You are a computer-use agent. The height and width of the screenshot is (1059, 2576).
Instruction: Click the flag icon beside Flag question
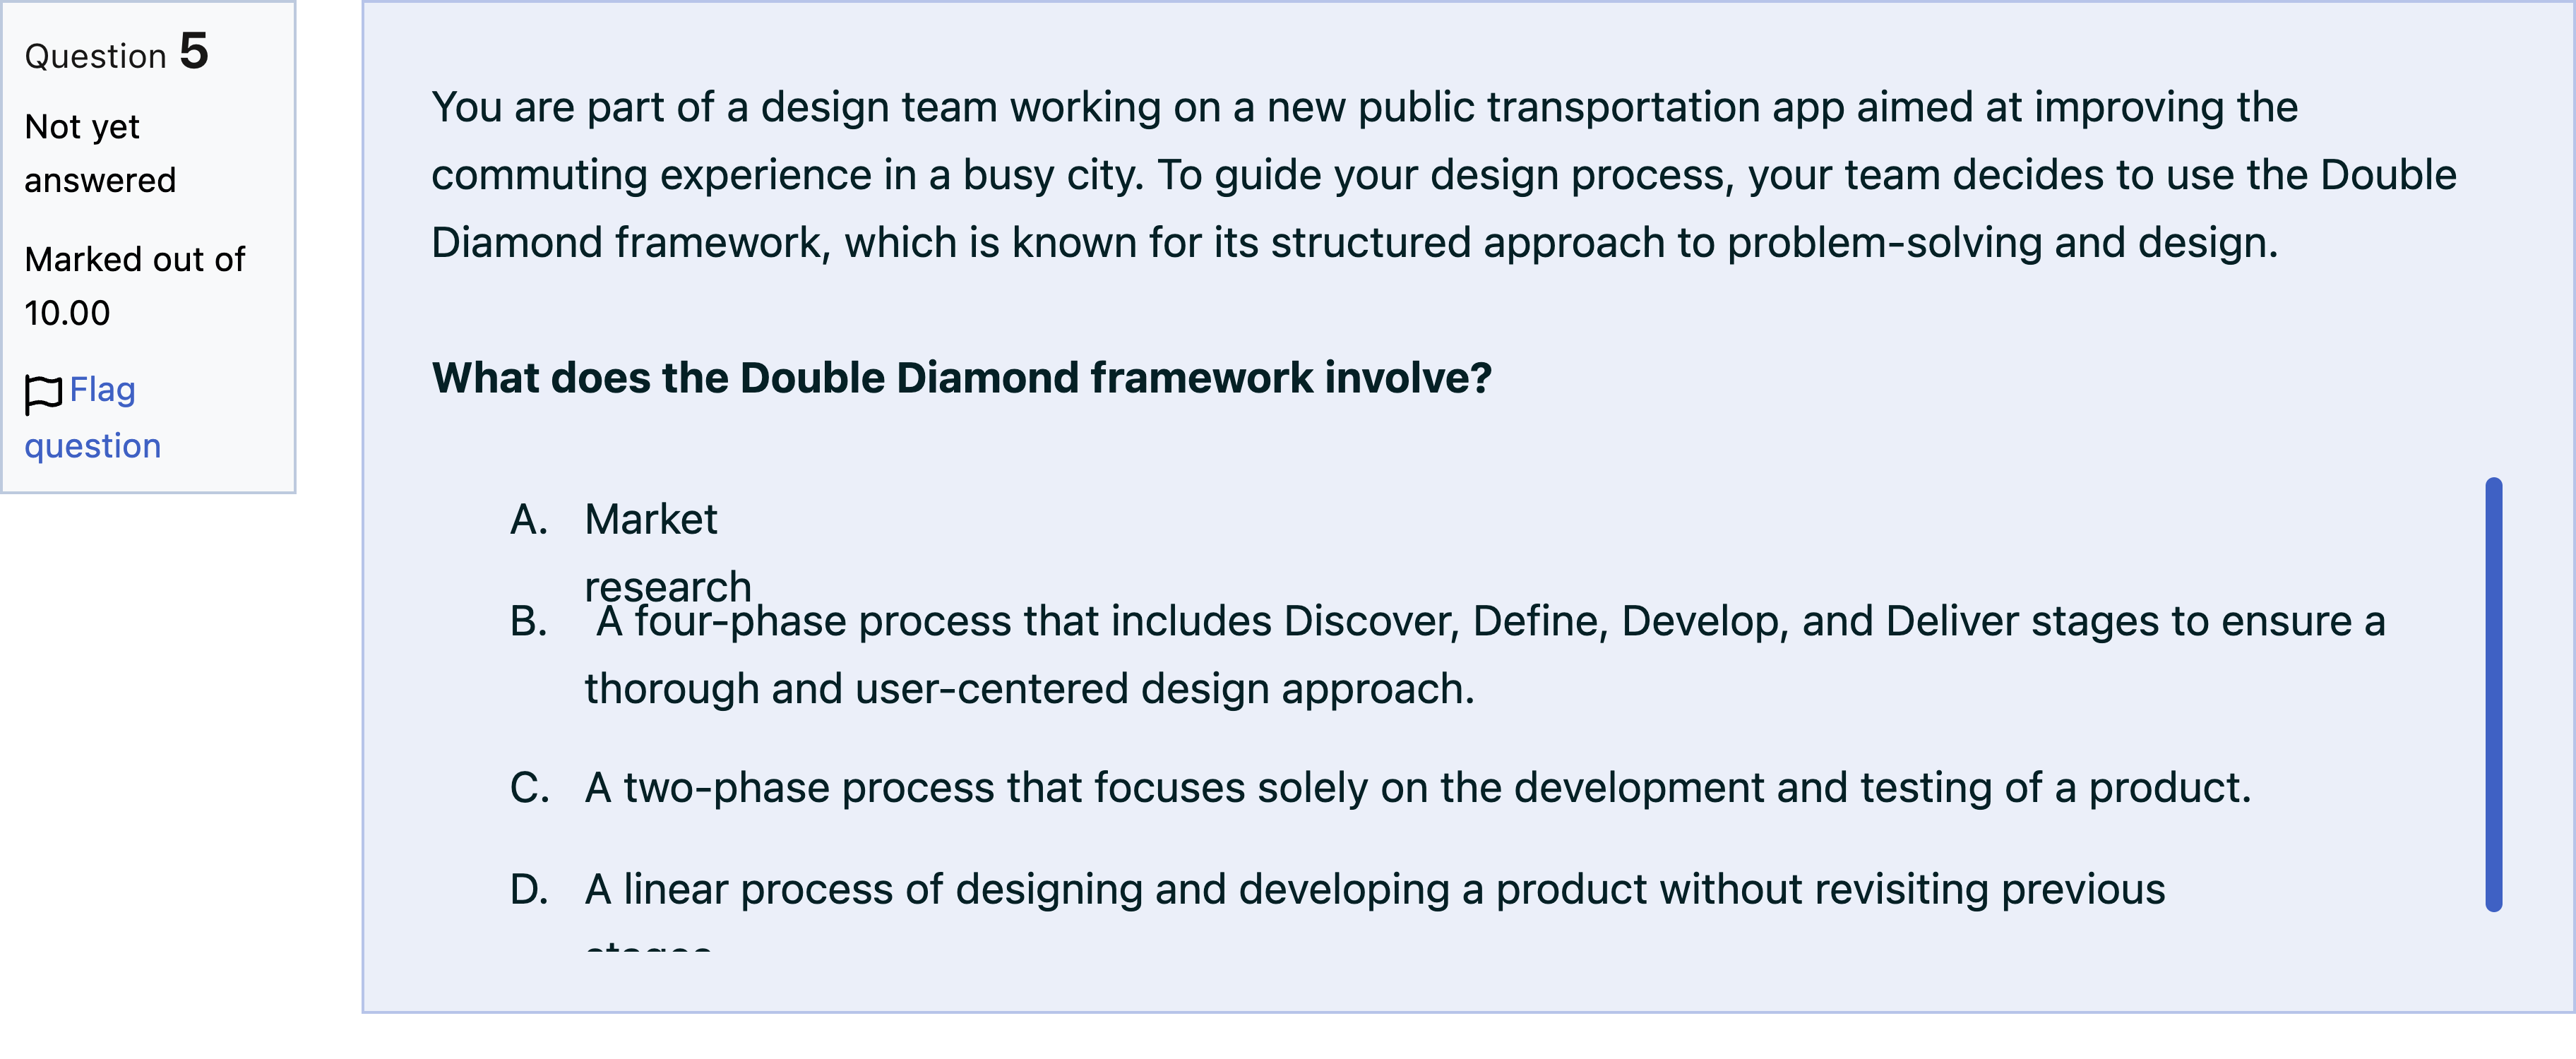[x=43, y=394]
